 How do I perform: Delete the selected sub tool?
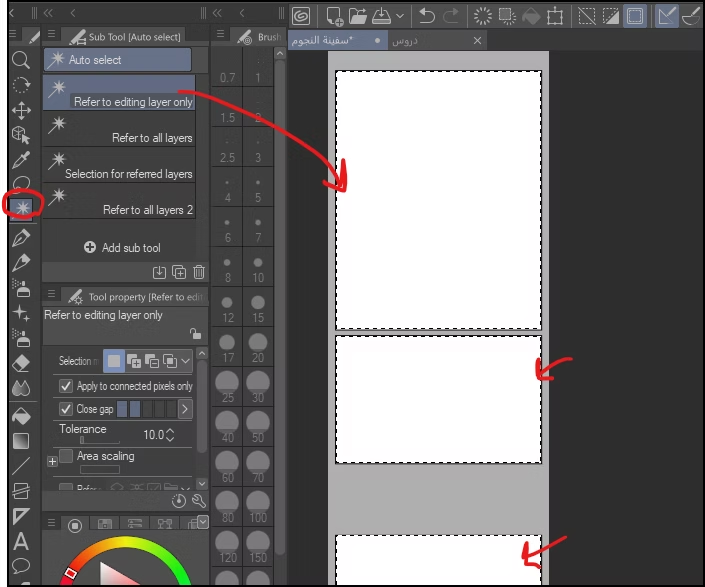click(199, 272)
